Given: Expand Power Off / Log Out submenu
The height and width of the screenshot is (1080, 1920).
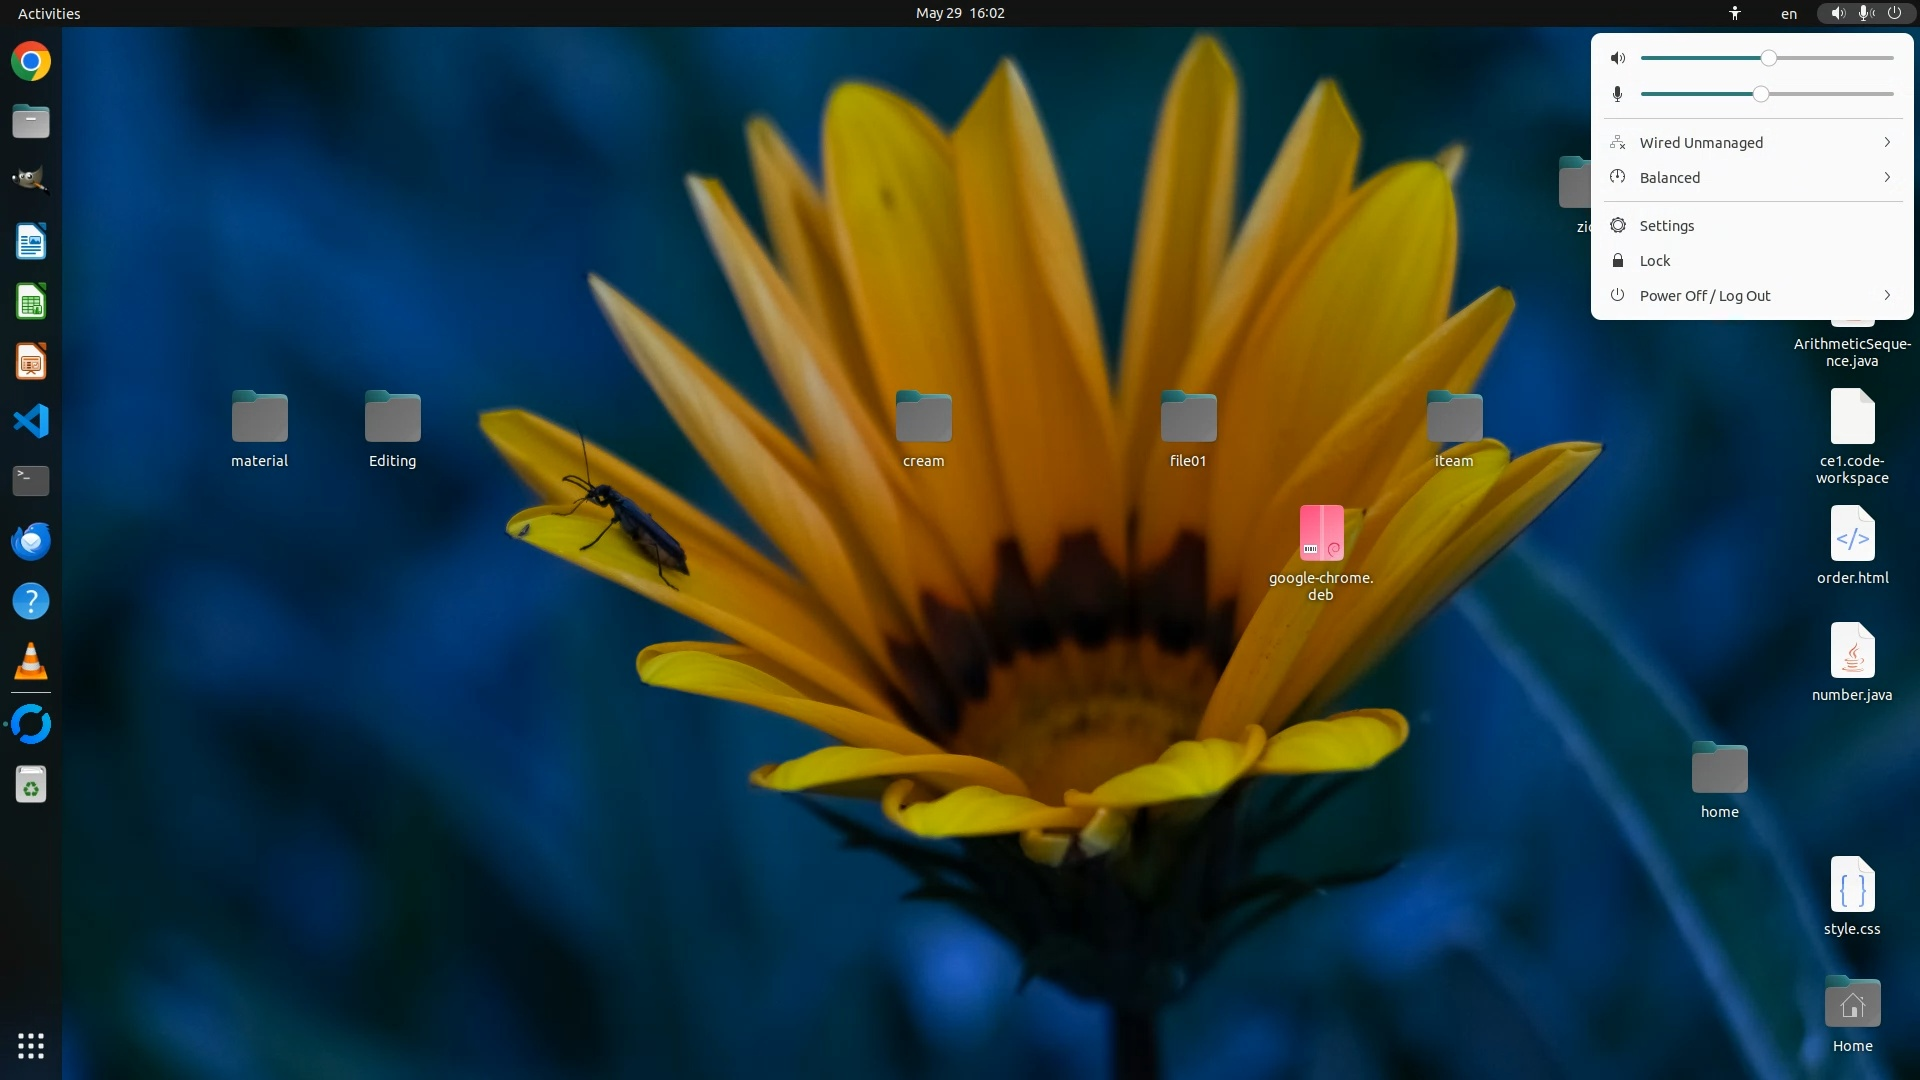Looking at the screenshot, I should [1887, 295].
